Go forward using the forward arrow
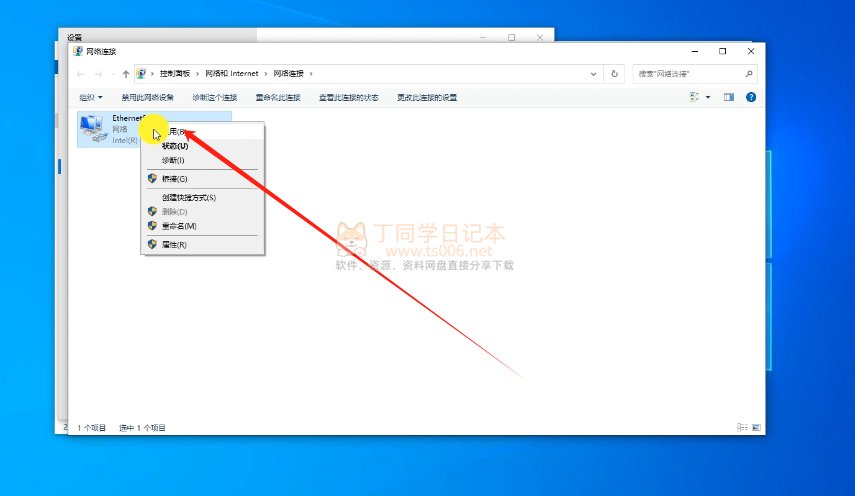Image resolution: width=855 pixels, height=496 pixels. click(99, 74)
